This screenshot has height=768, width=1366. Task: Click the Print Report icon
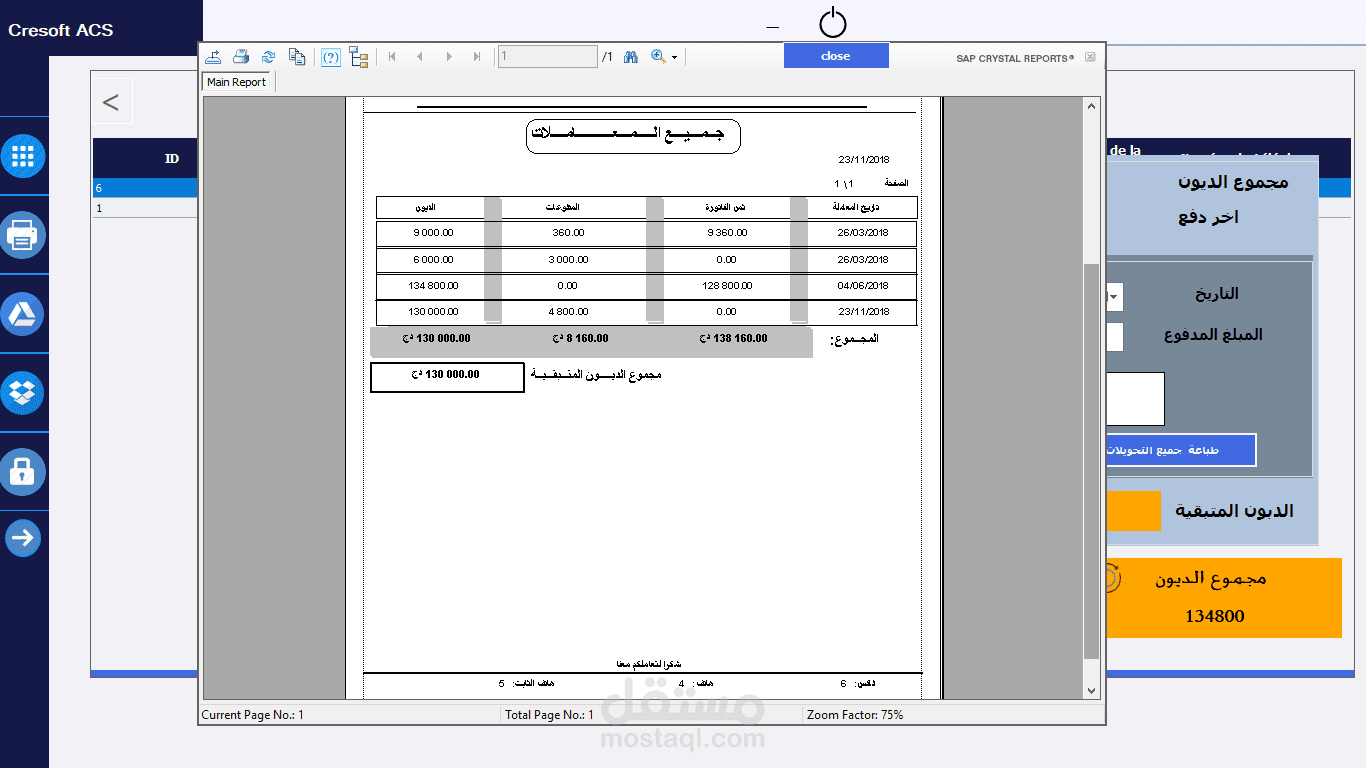[x=241, y=57]
